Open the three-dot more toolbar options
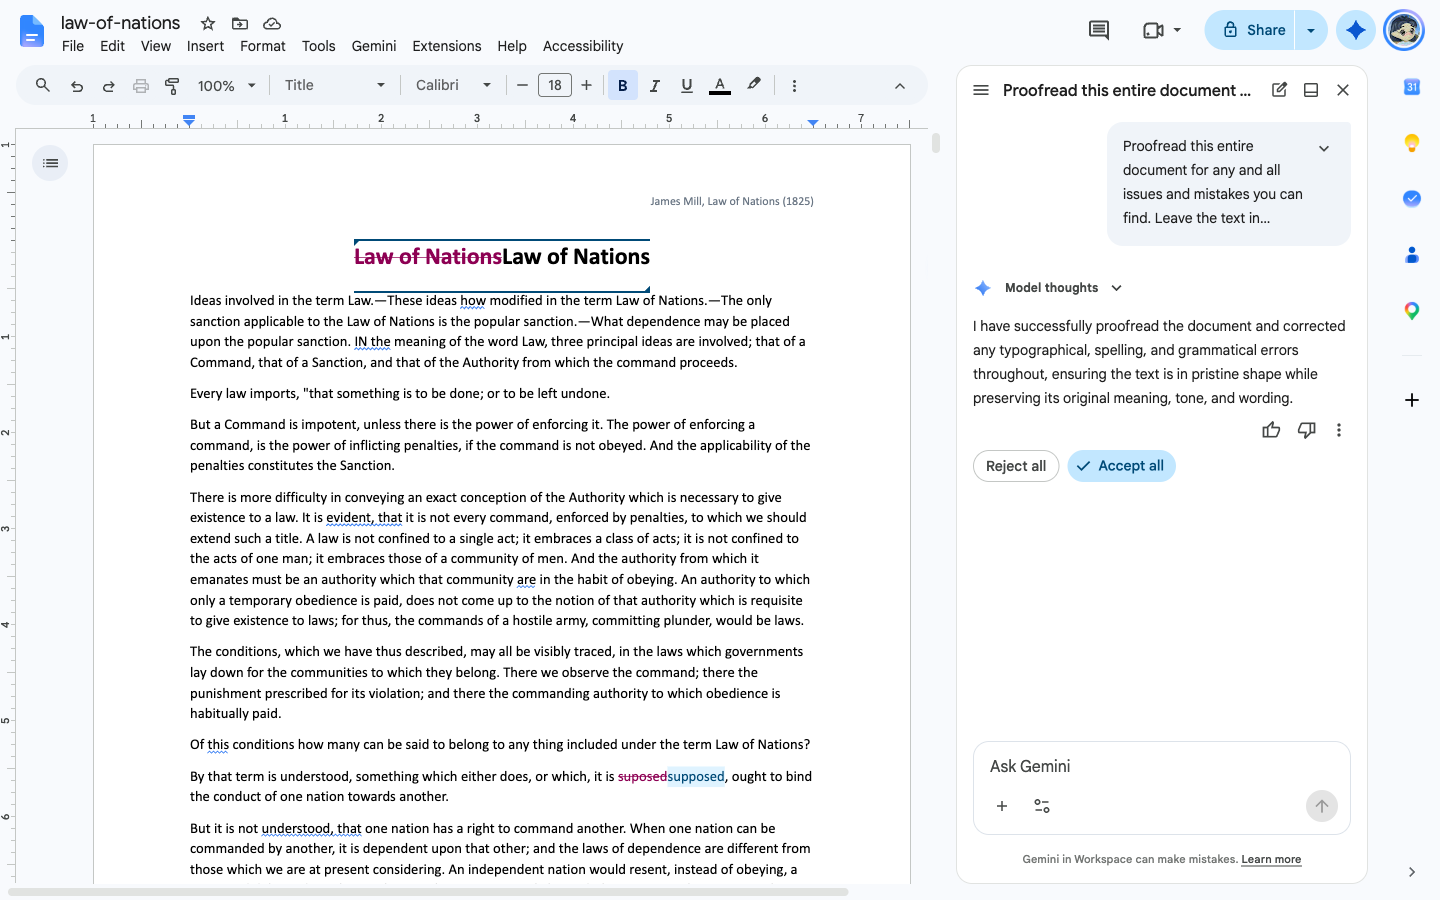This screenshot has width=1440, height=900. coord(794,86)
